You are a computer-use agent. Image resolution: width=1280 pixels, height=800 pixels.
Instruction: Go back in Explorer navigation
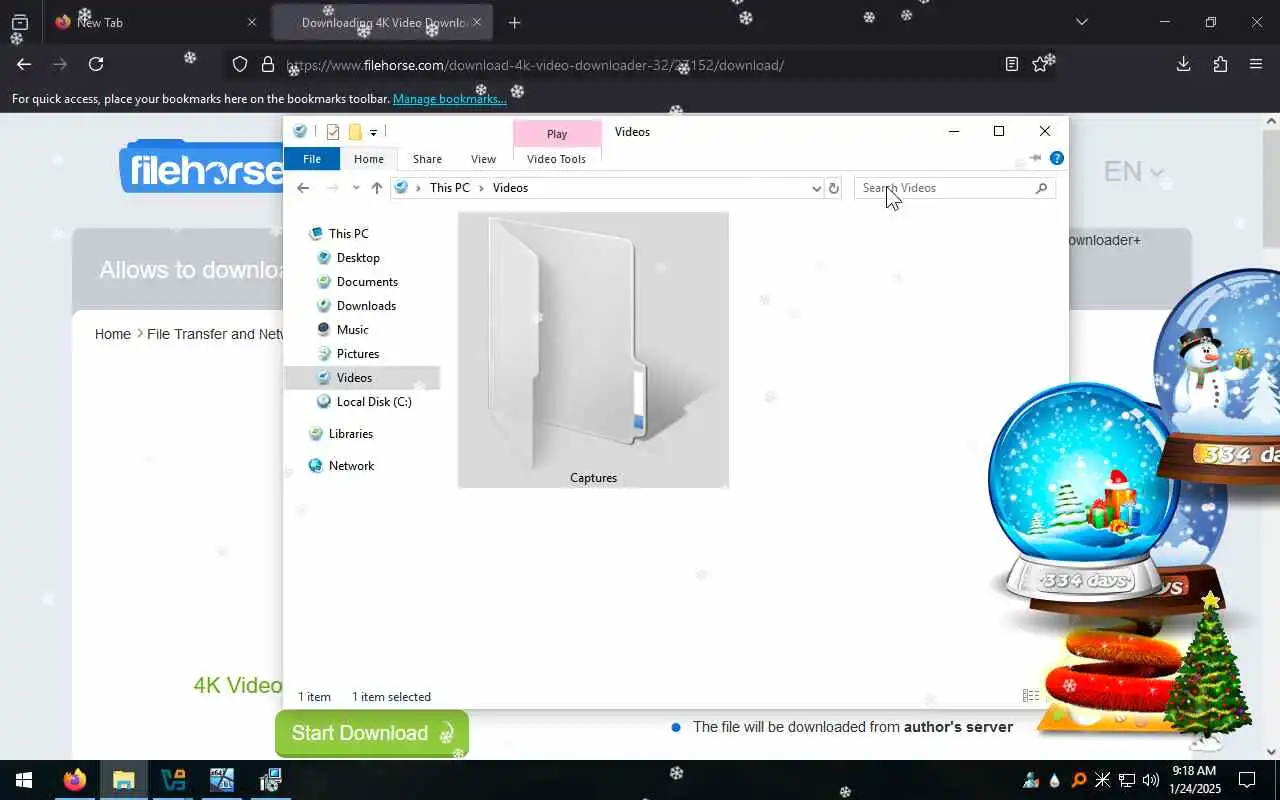click(303, 188)
